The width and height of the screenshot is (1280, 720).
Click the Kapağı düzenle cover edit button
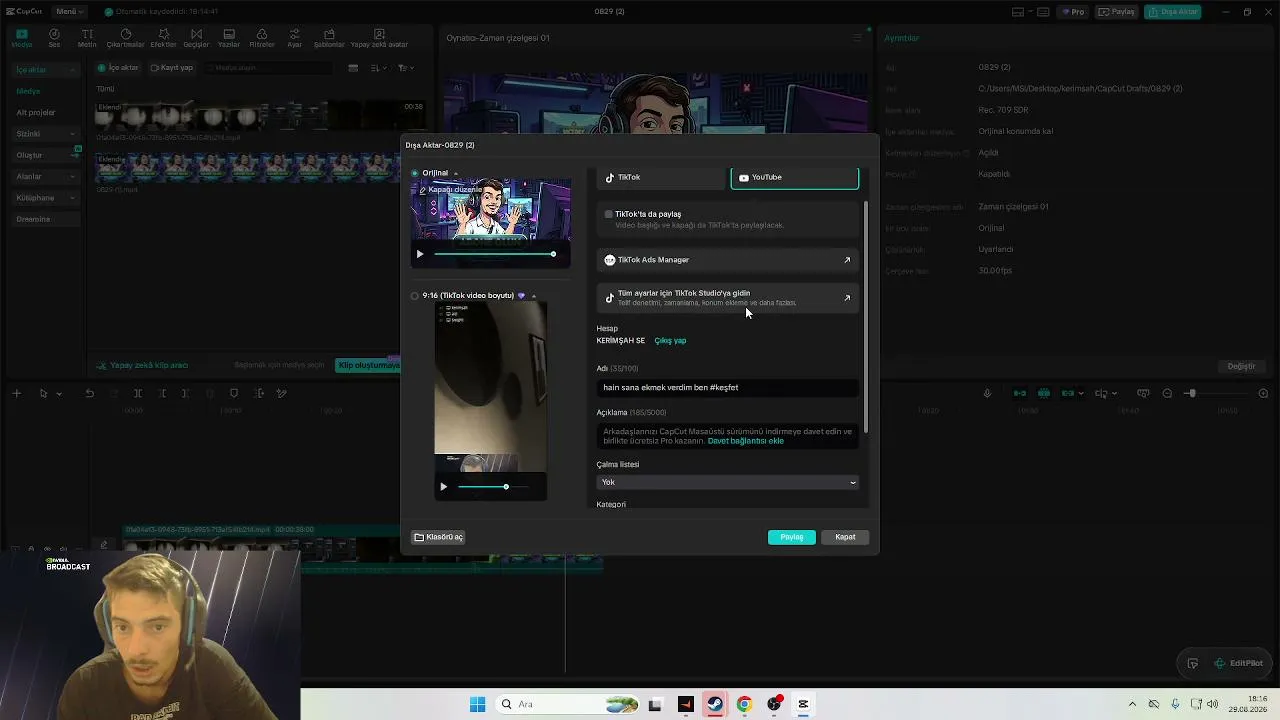pos(451,190)
